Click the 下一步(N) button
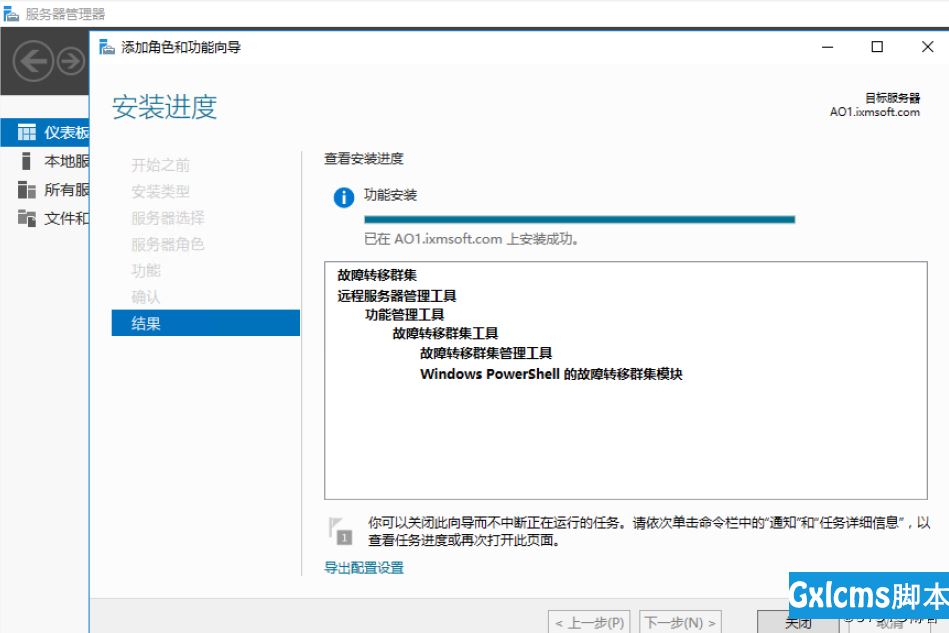This screenshot has width=949, height=633. coord(680,622)
